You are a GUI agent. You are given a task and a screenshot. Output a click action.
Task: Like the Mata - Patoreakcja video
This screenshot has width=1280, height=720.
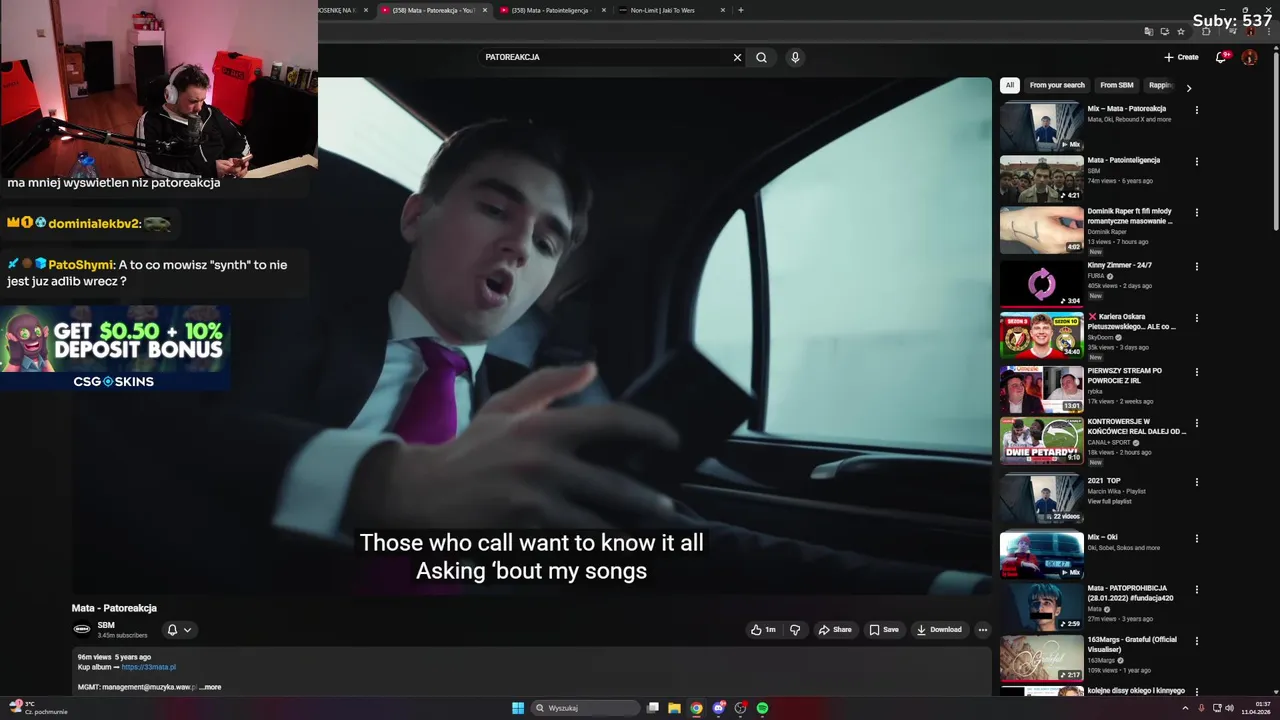pyautogui.click(x=763, y=630)
